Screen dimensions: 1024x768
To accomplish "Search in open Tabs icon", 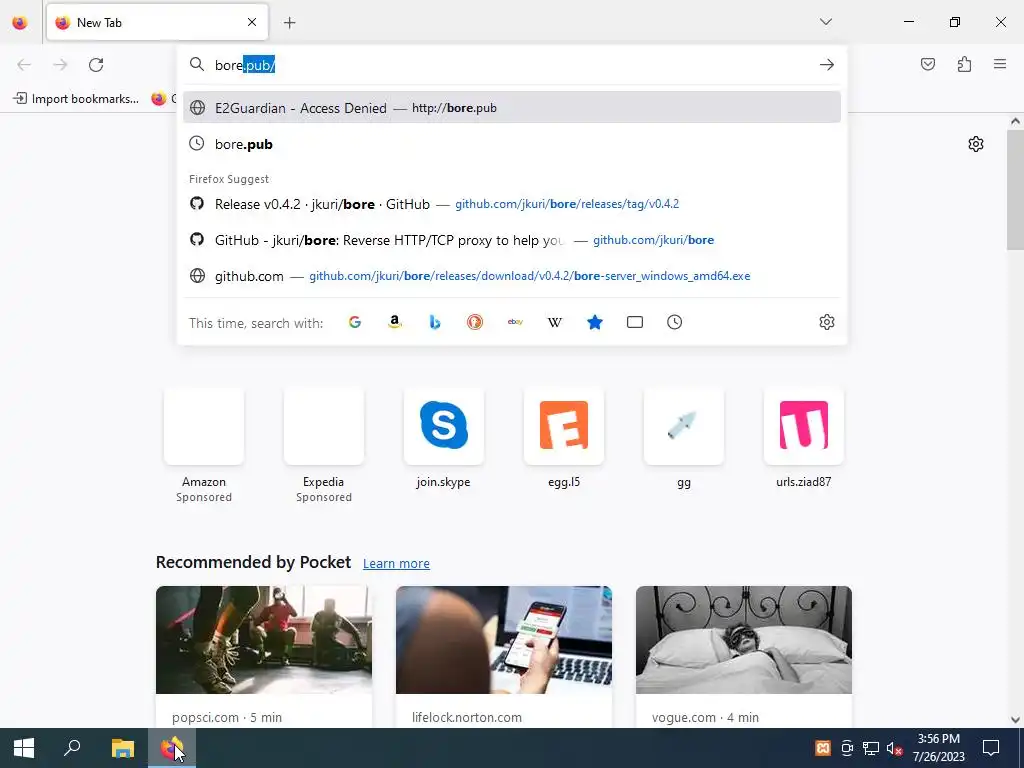I will click(635, 322).
